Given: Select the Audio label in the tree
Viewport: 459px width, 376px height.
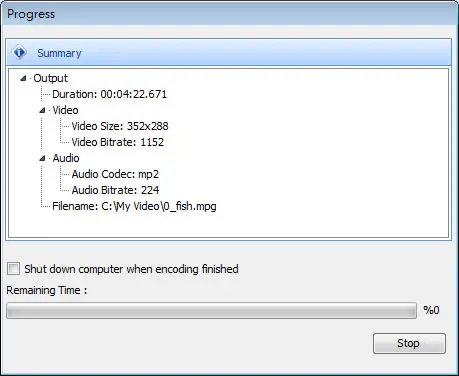Looking at the screenshot, I should coord(66,158).
